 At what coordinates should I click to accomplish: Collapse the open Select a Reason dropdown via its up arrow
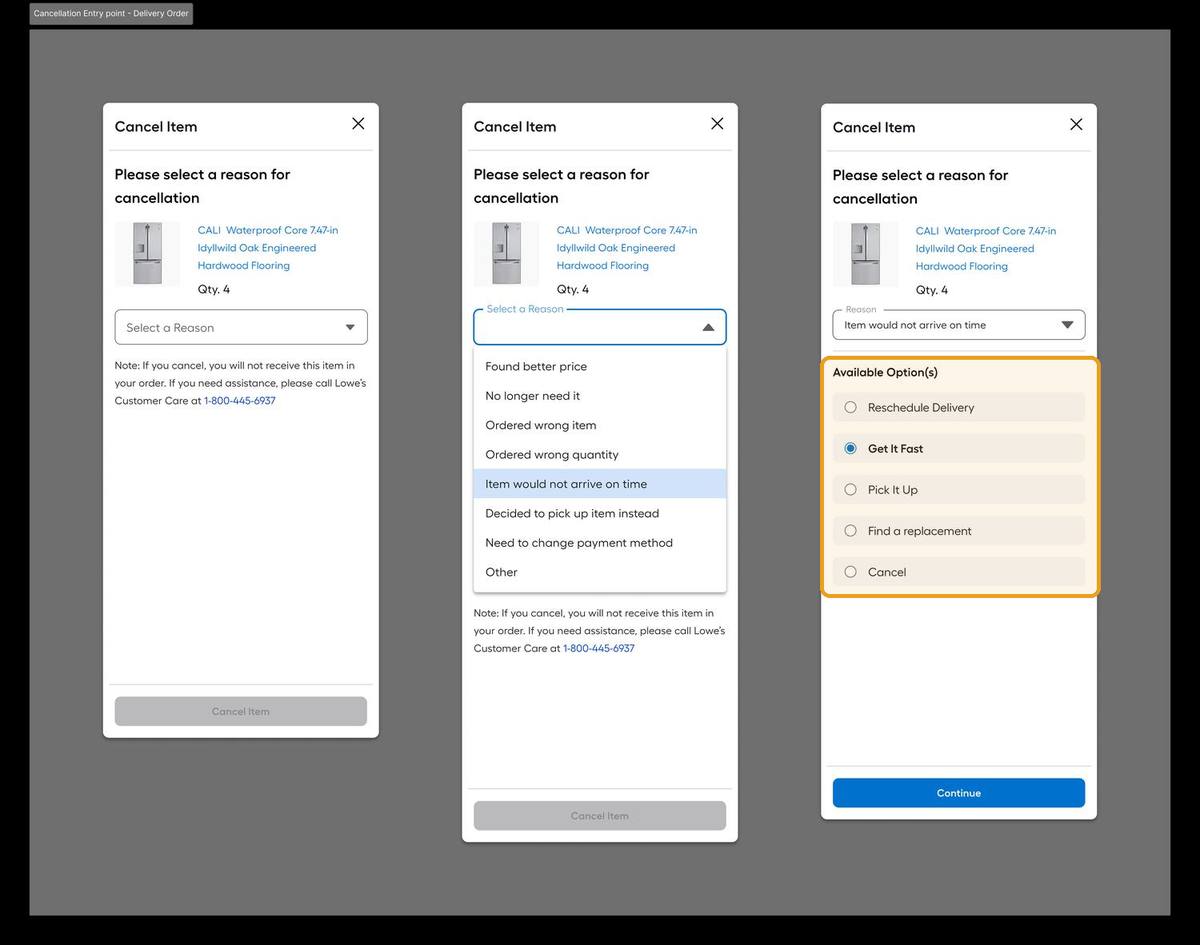[x=708, y=327]
